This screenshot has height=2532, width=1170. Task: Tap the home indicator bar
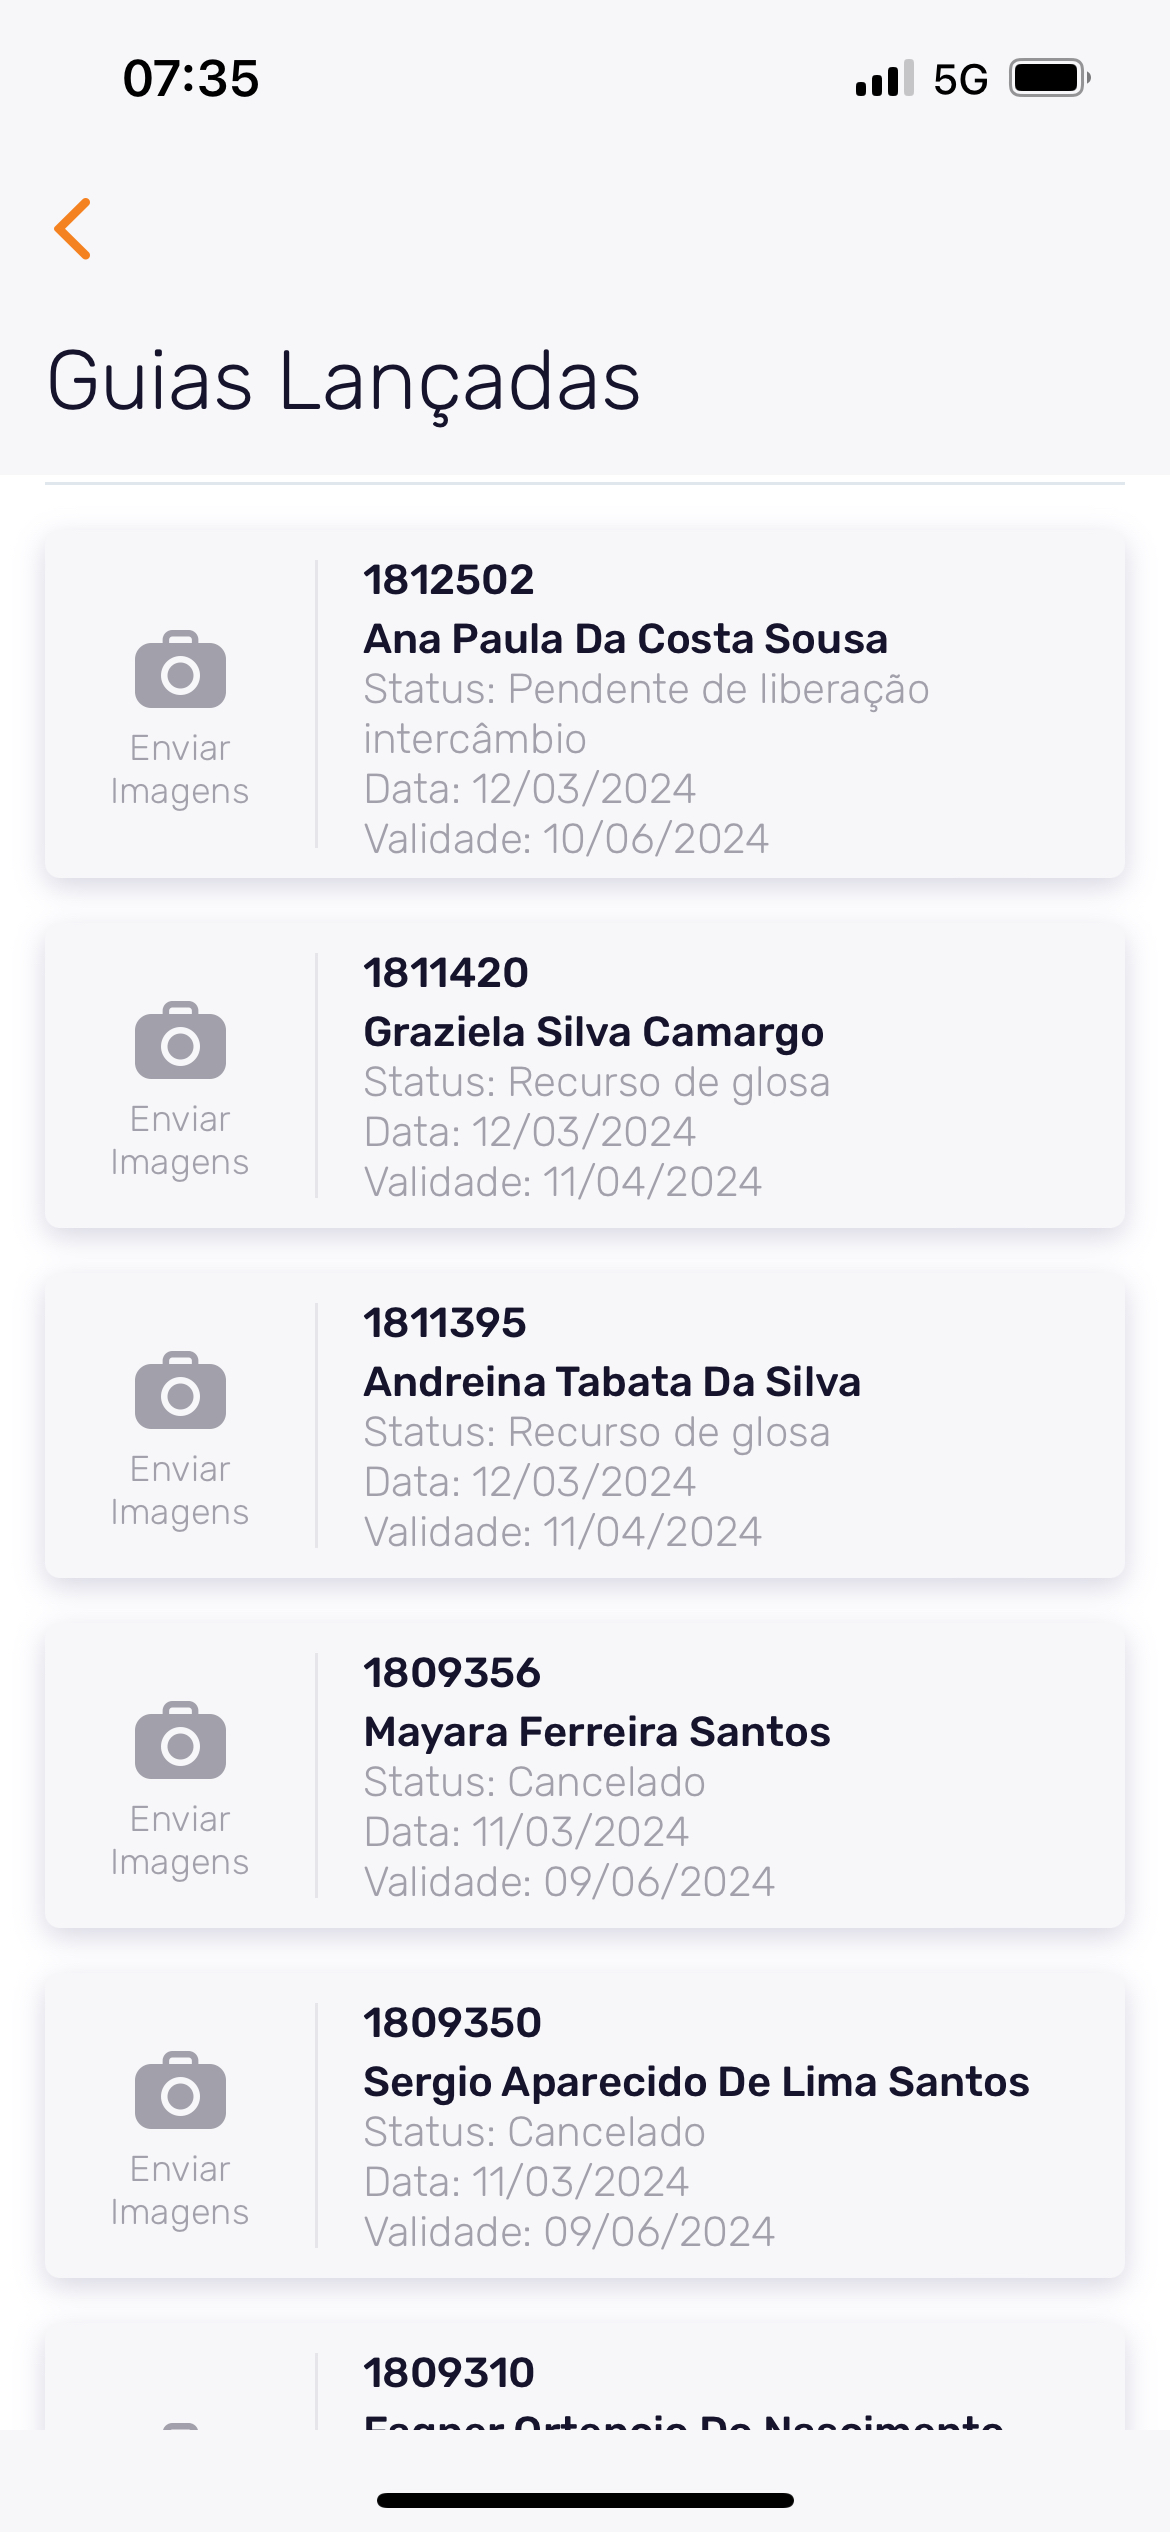click(585, 2500)
